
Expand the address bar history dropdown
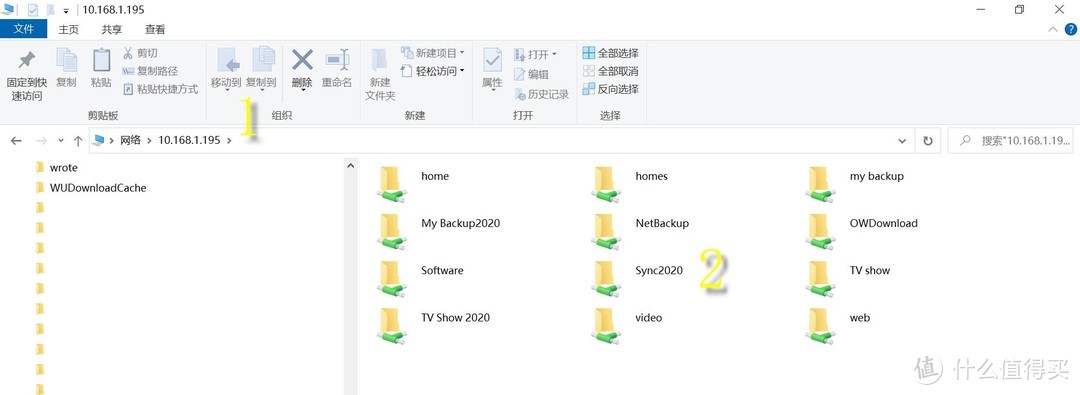902,141
